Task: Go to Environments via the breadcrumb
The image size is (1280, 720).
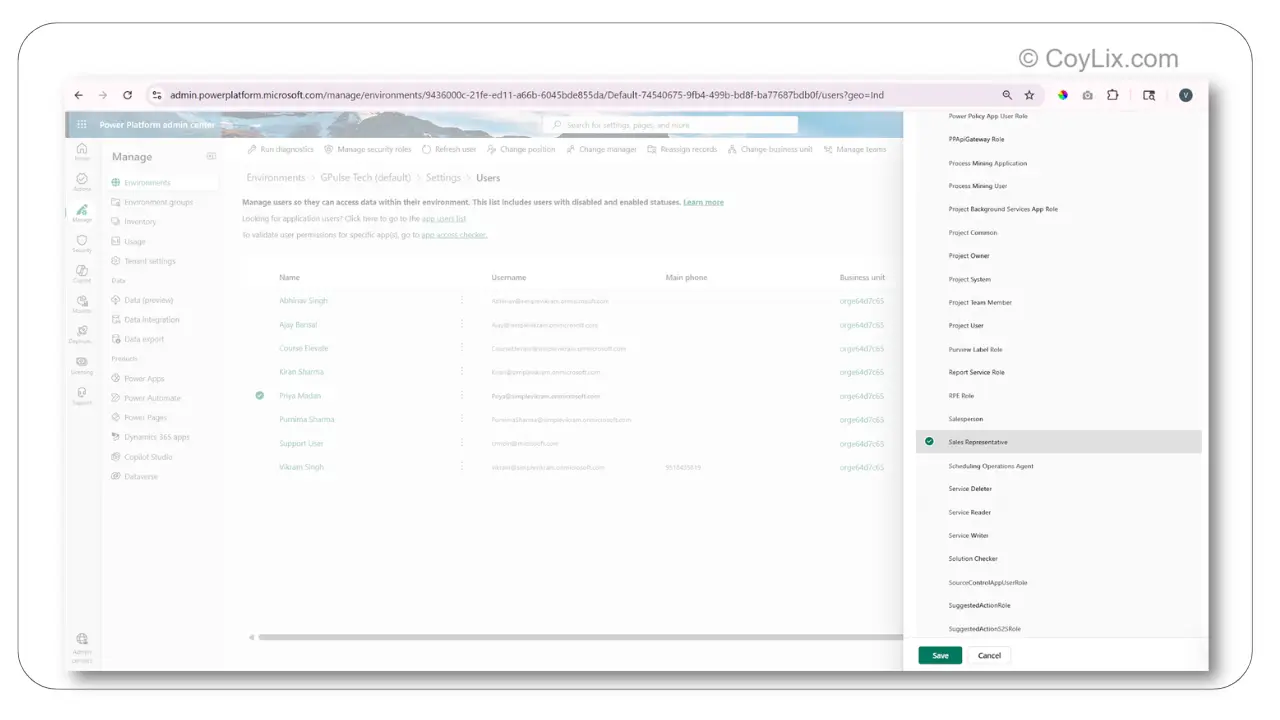Action: [277, 177]
